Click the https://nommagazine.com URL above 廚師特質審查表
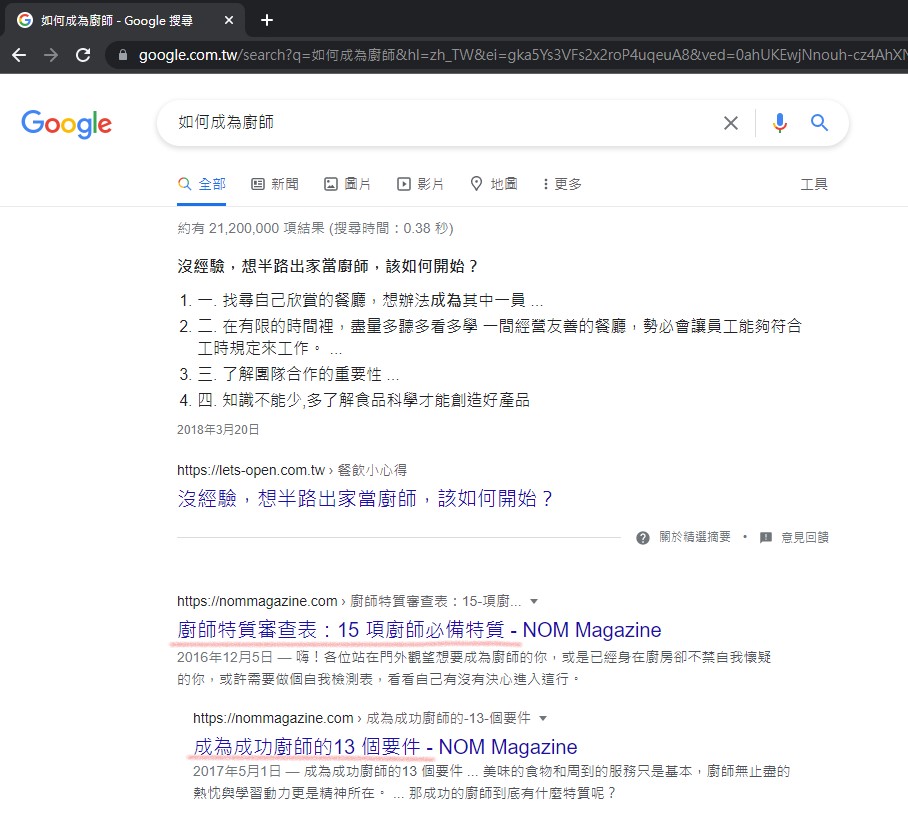 257,601
